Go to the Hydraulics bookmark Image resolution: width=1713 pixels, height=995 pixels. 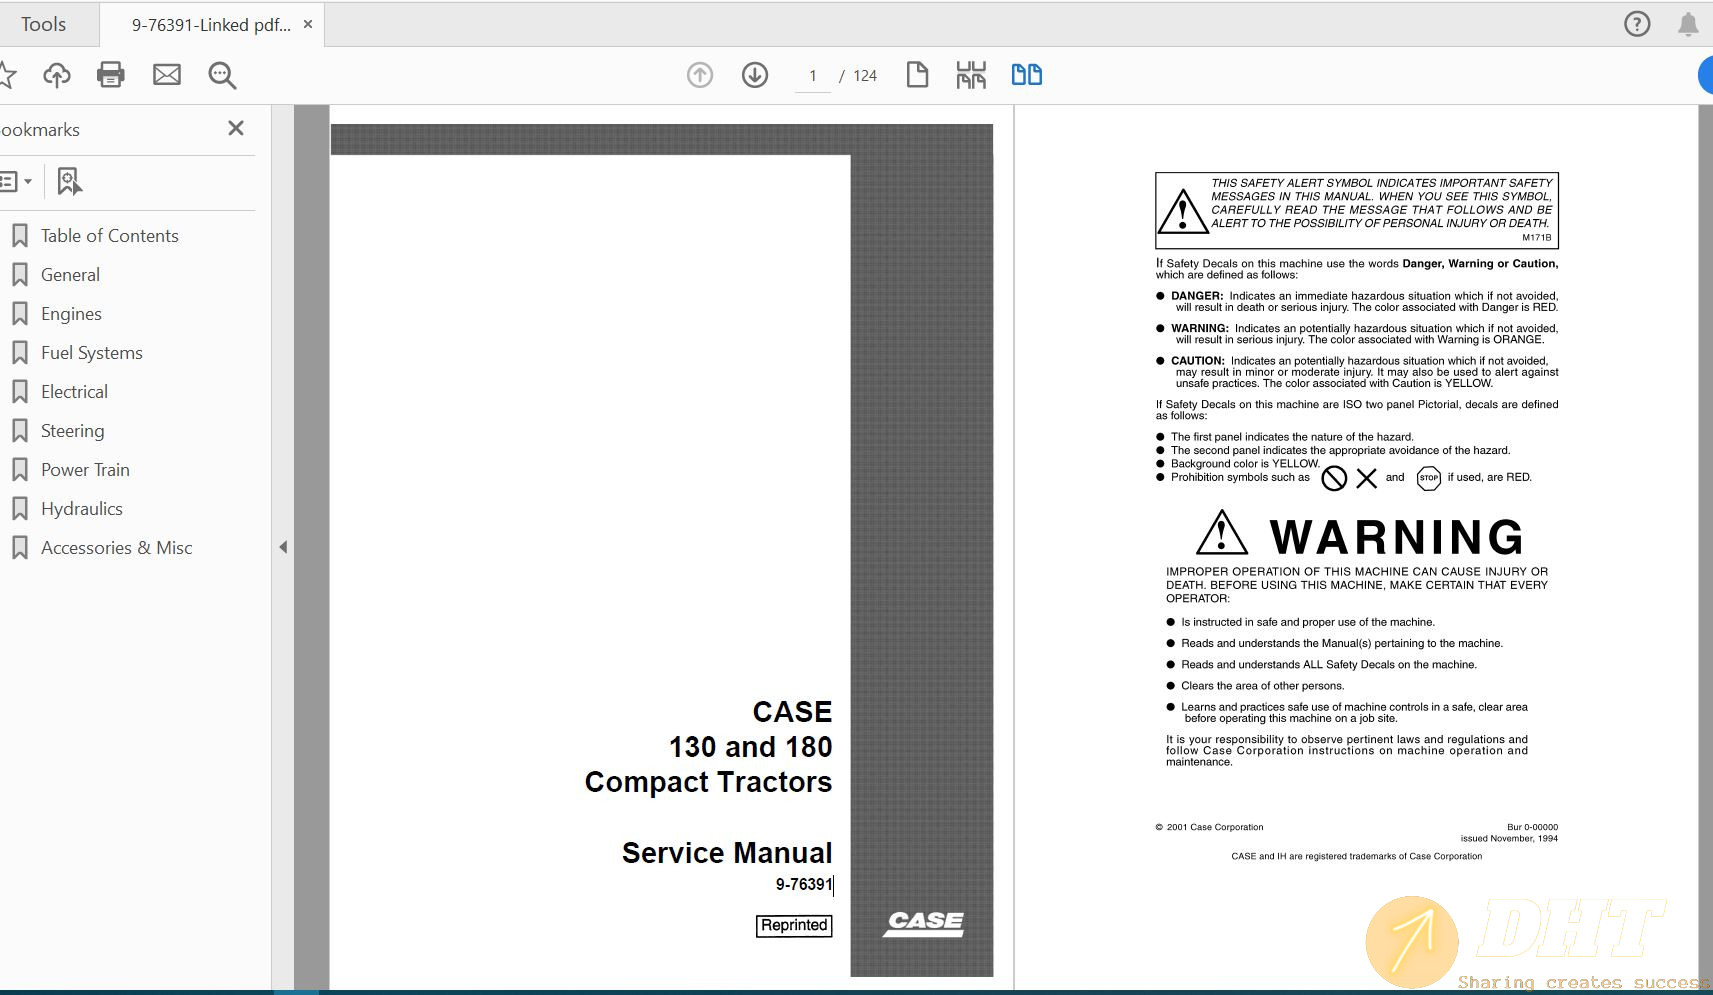pos(81,508)
